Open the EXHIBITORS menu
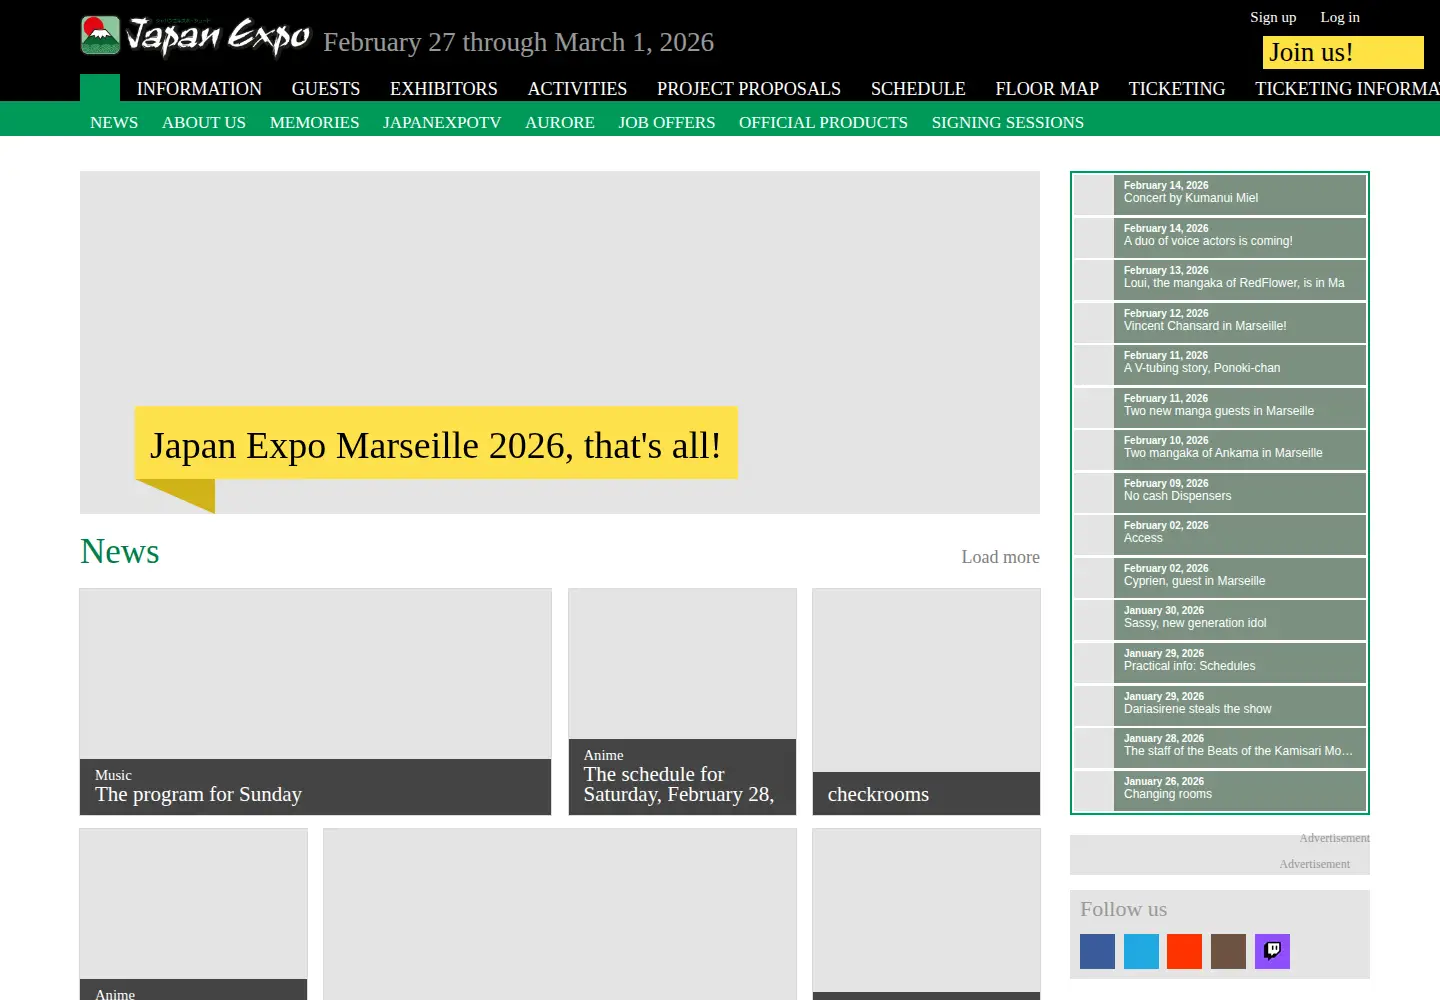The height and width of the screenshot is (1000, 1440). [444, 89]
